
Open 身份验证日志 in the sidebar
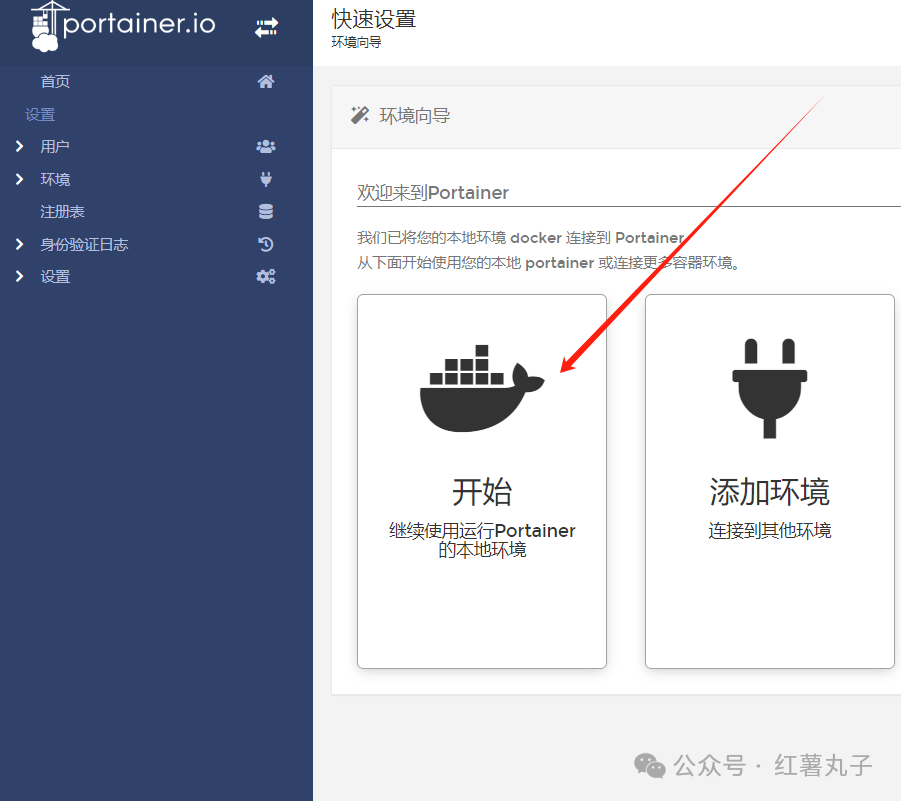(84, 244)
